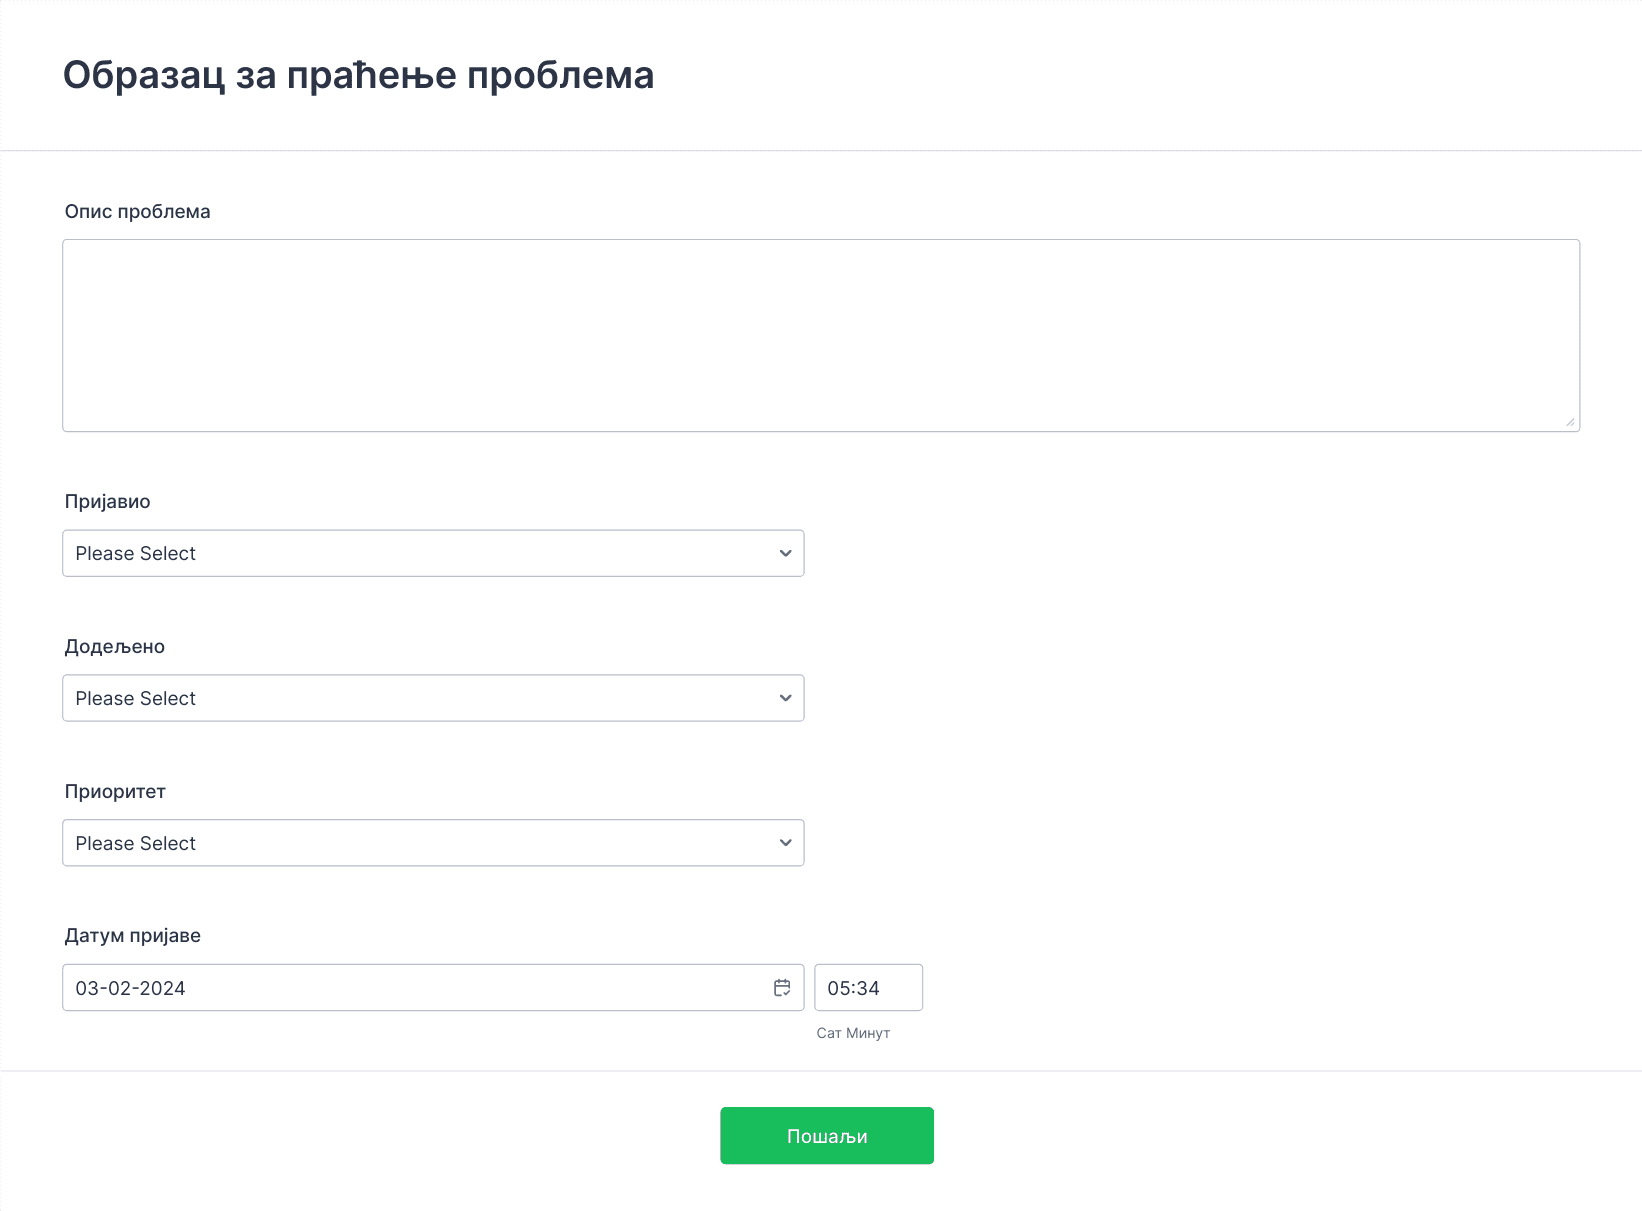The image size is (1642, 1211).
Task: Open the Пријавио dropdown list
Action: (433, 553)
